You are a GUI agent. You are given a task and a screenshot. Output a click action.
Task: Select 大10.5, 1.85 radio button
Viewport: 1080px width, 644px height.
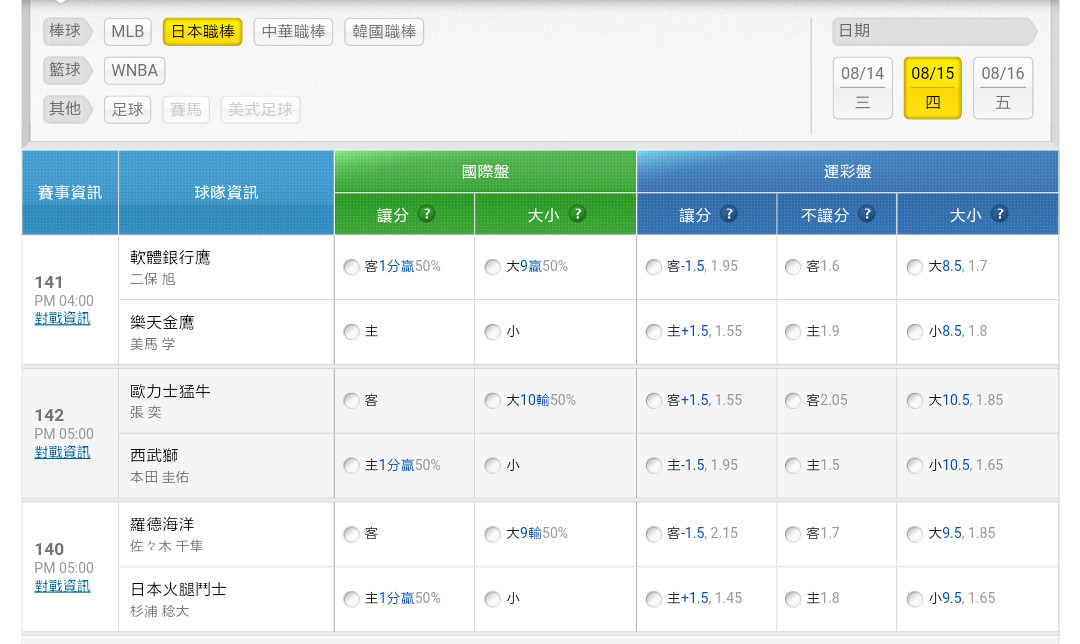(915, 401)
